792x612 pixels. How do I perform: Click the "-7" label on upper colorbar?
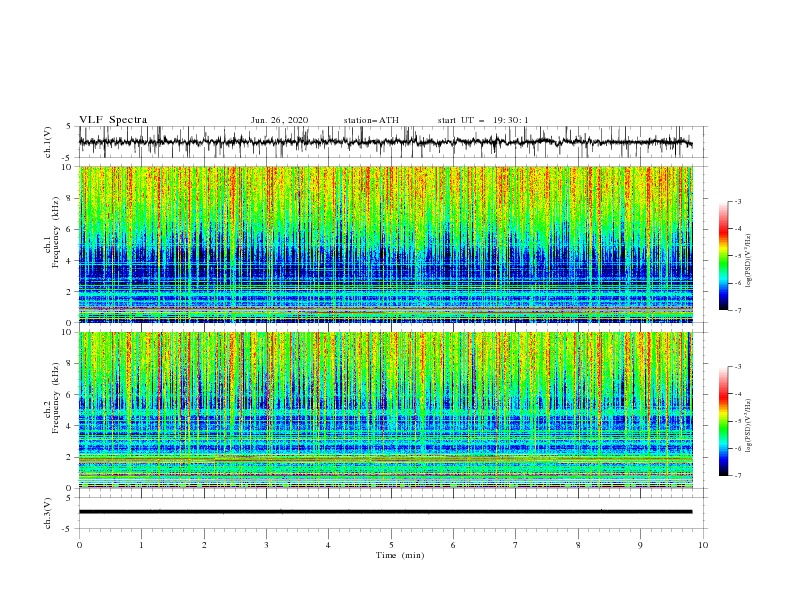coord(737,310)
